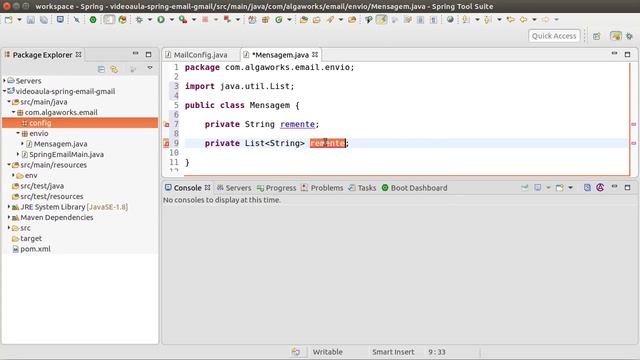Open the Debug dropdown arrow
Screen dimensions: 640x360
click(150, 20)
